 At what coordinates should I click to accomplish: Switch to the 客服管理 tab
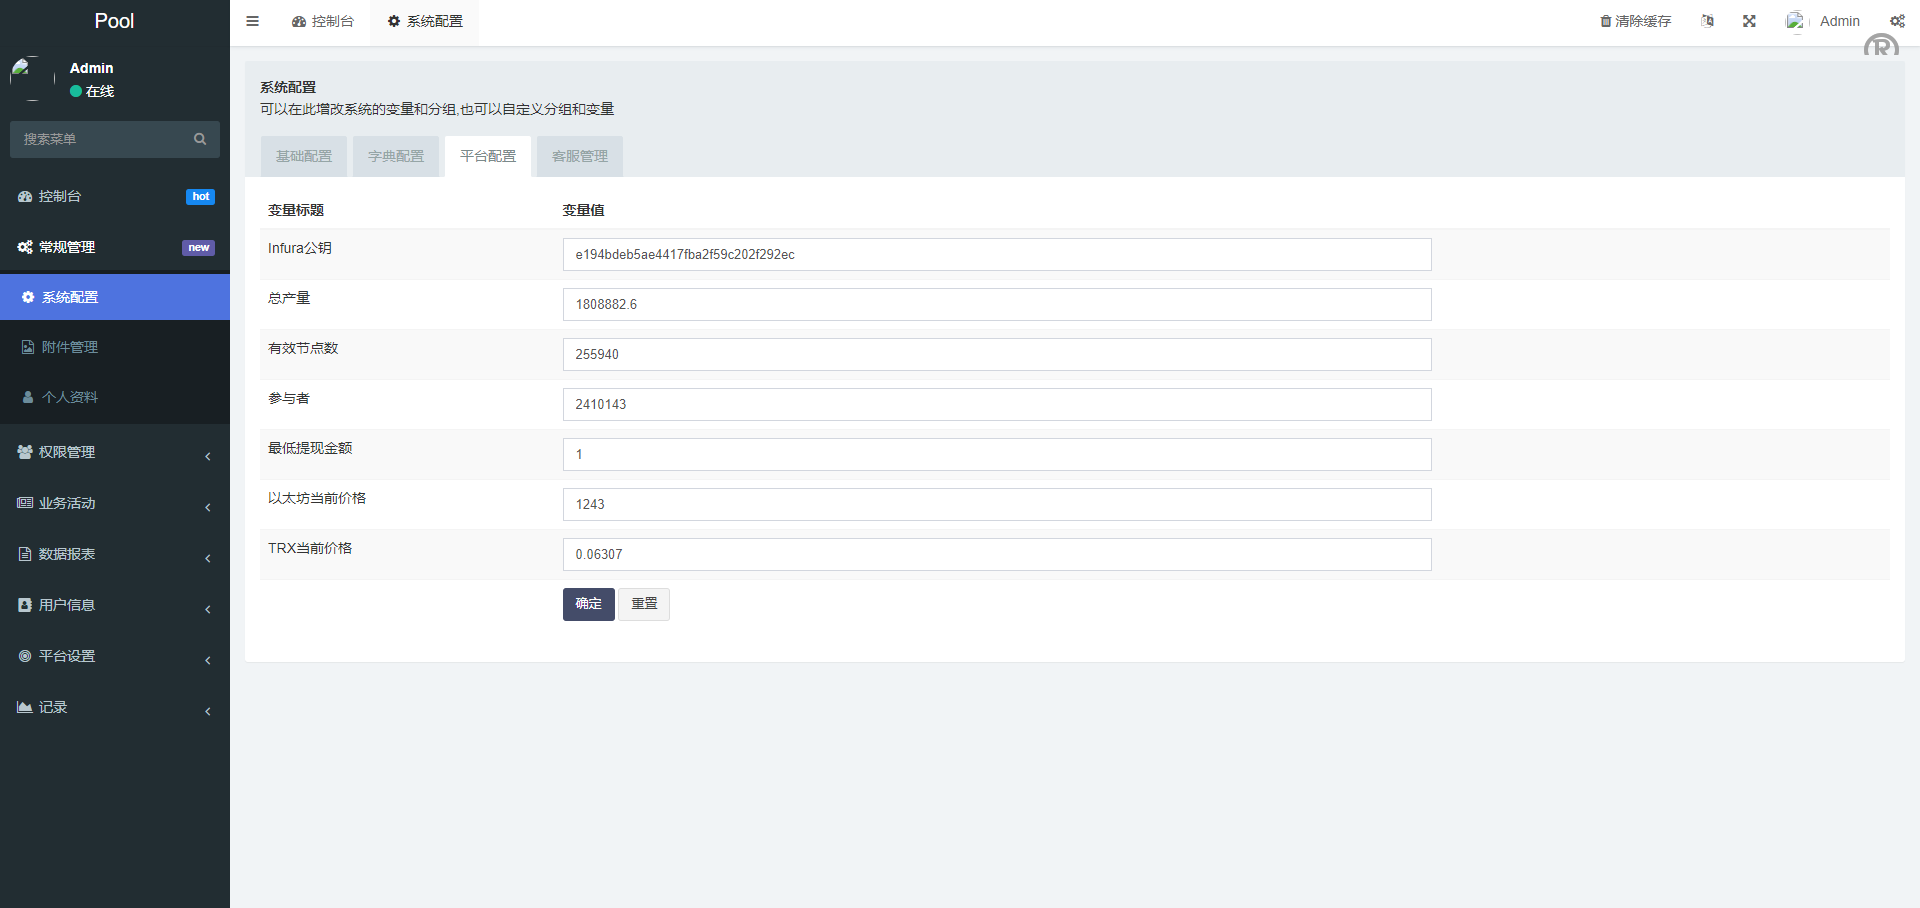pos(580,156)
